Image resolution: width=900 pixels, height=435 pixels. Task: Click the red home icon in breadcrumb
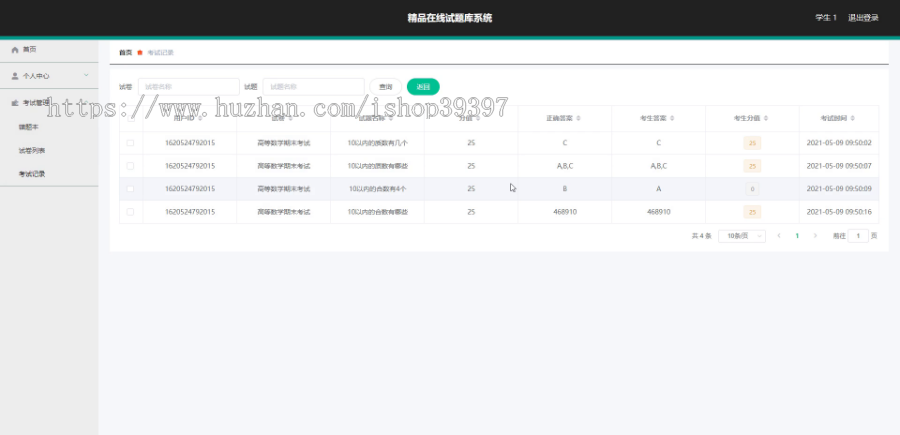(x=140, y=52)
